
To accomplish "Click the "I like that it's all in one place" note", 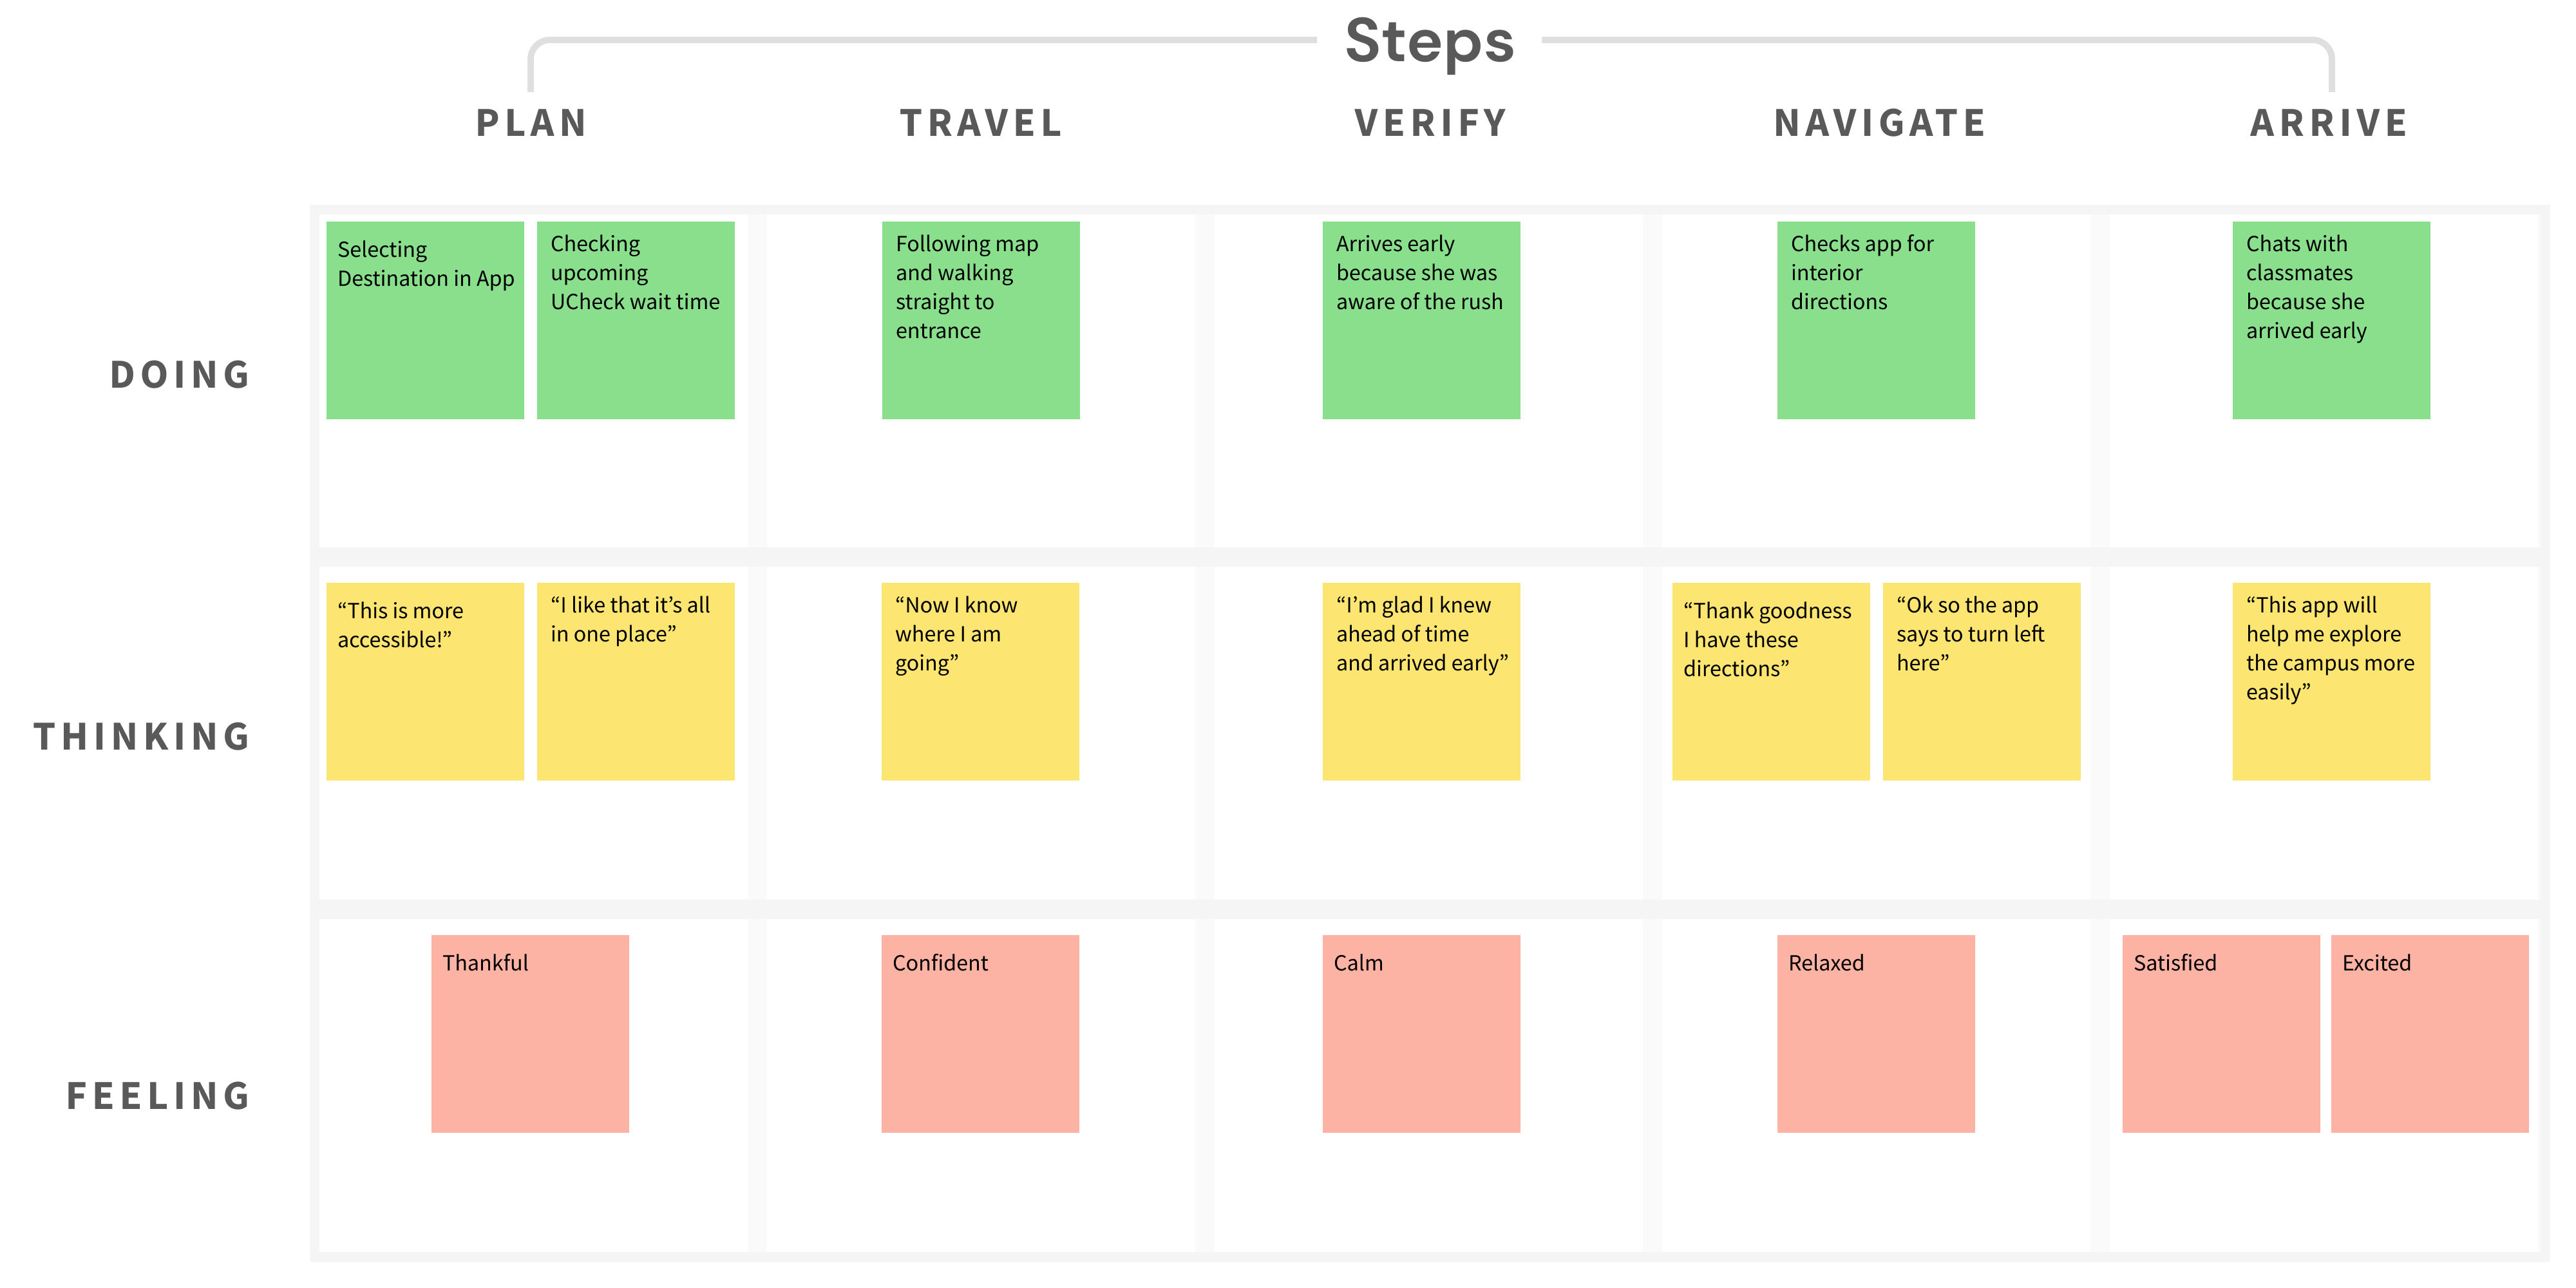I will pos(636,681).
